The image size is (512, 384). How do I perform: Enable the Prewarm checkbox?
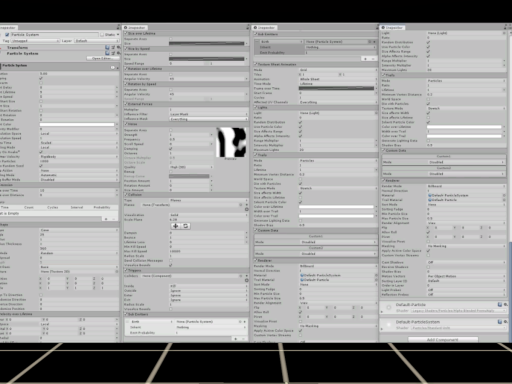pyautogui.click(x=41, y=83)
